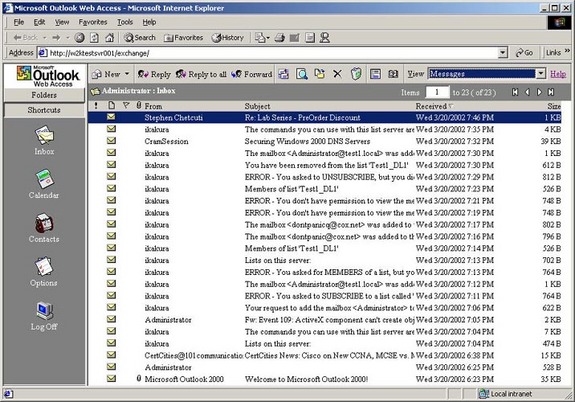575x402 pixels.
Task: Delete the selected message with X icon
Action: [337, 74]
